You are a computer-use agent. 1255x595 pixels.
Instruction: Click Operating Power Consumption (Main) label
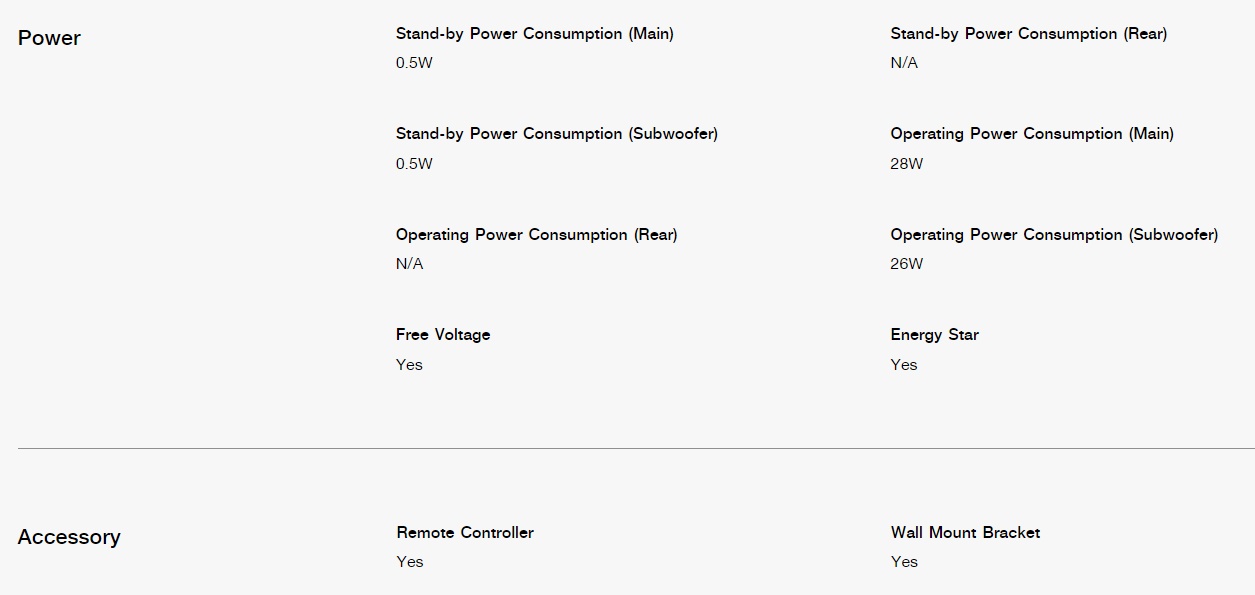pos(1032,134)
